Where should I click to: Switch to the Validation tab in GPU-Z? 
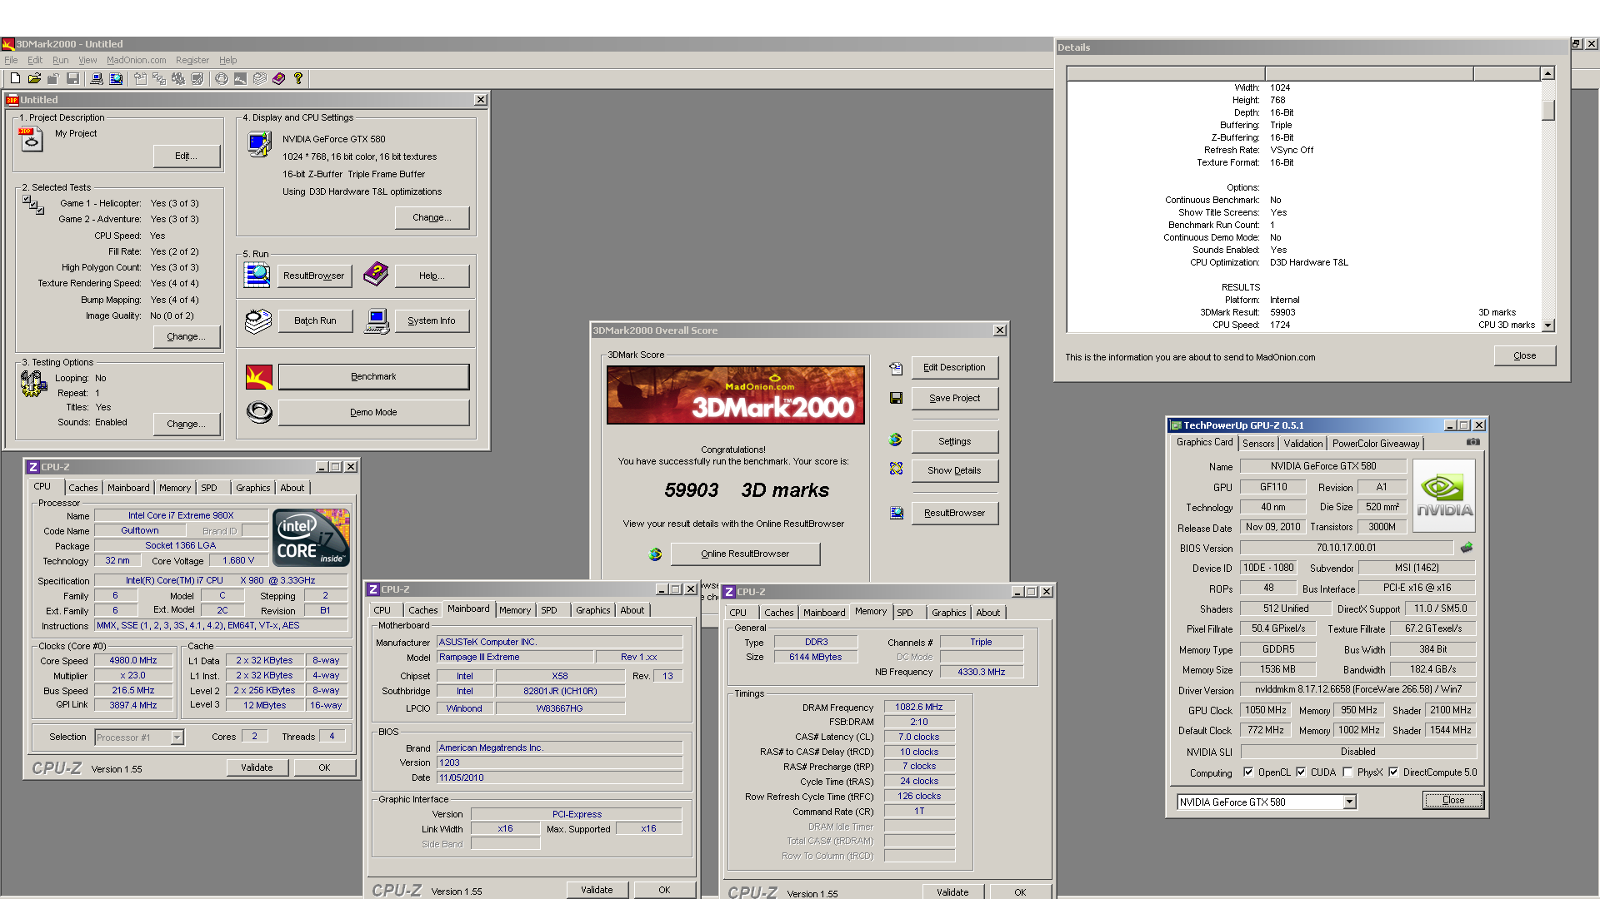pos(1303,443)
